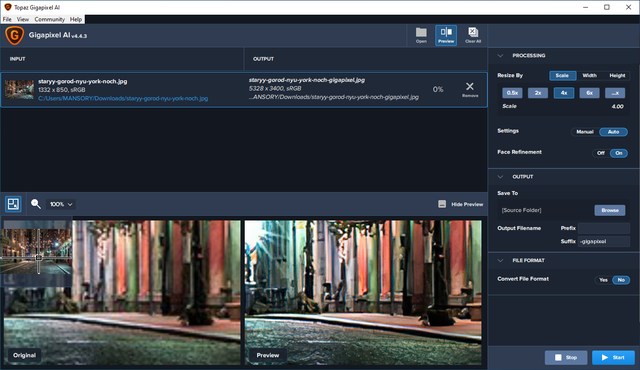Click the Prefix input field
This screenshot has width=640, height=370.
604,228
